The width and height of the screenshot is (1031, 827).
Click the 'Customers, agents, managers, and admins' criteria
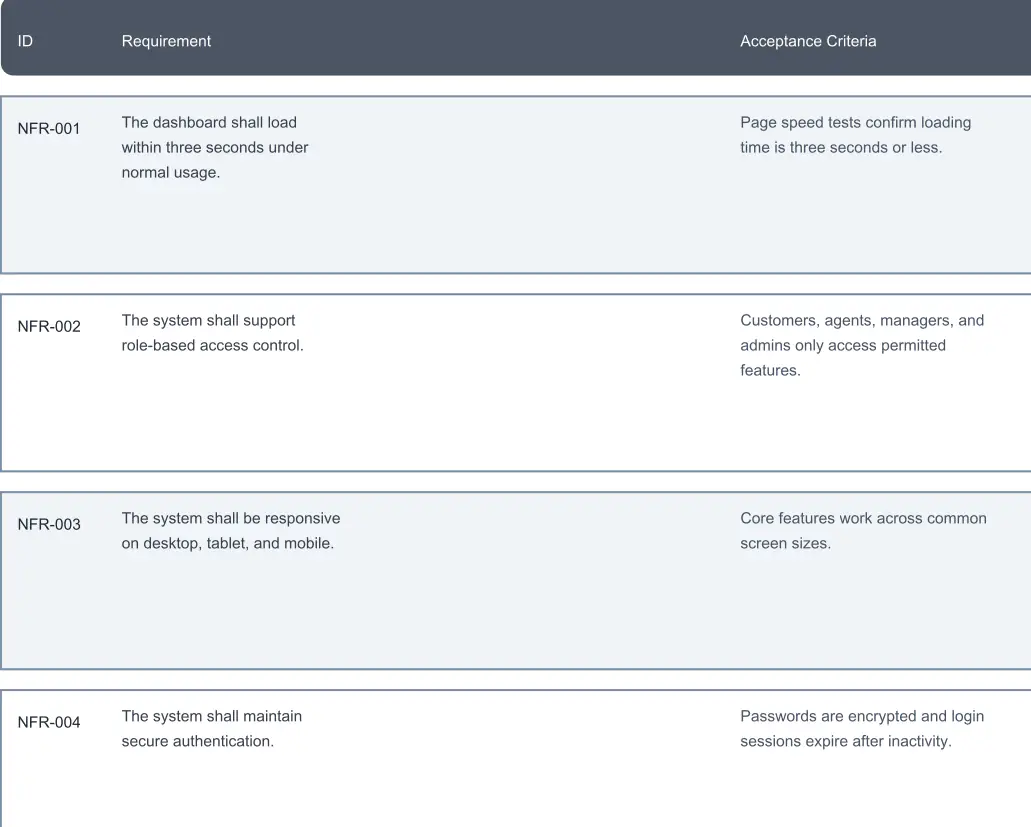[862, 345]
